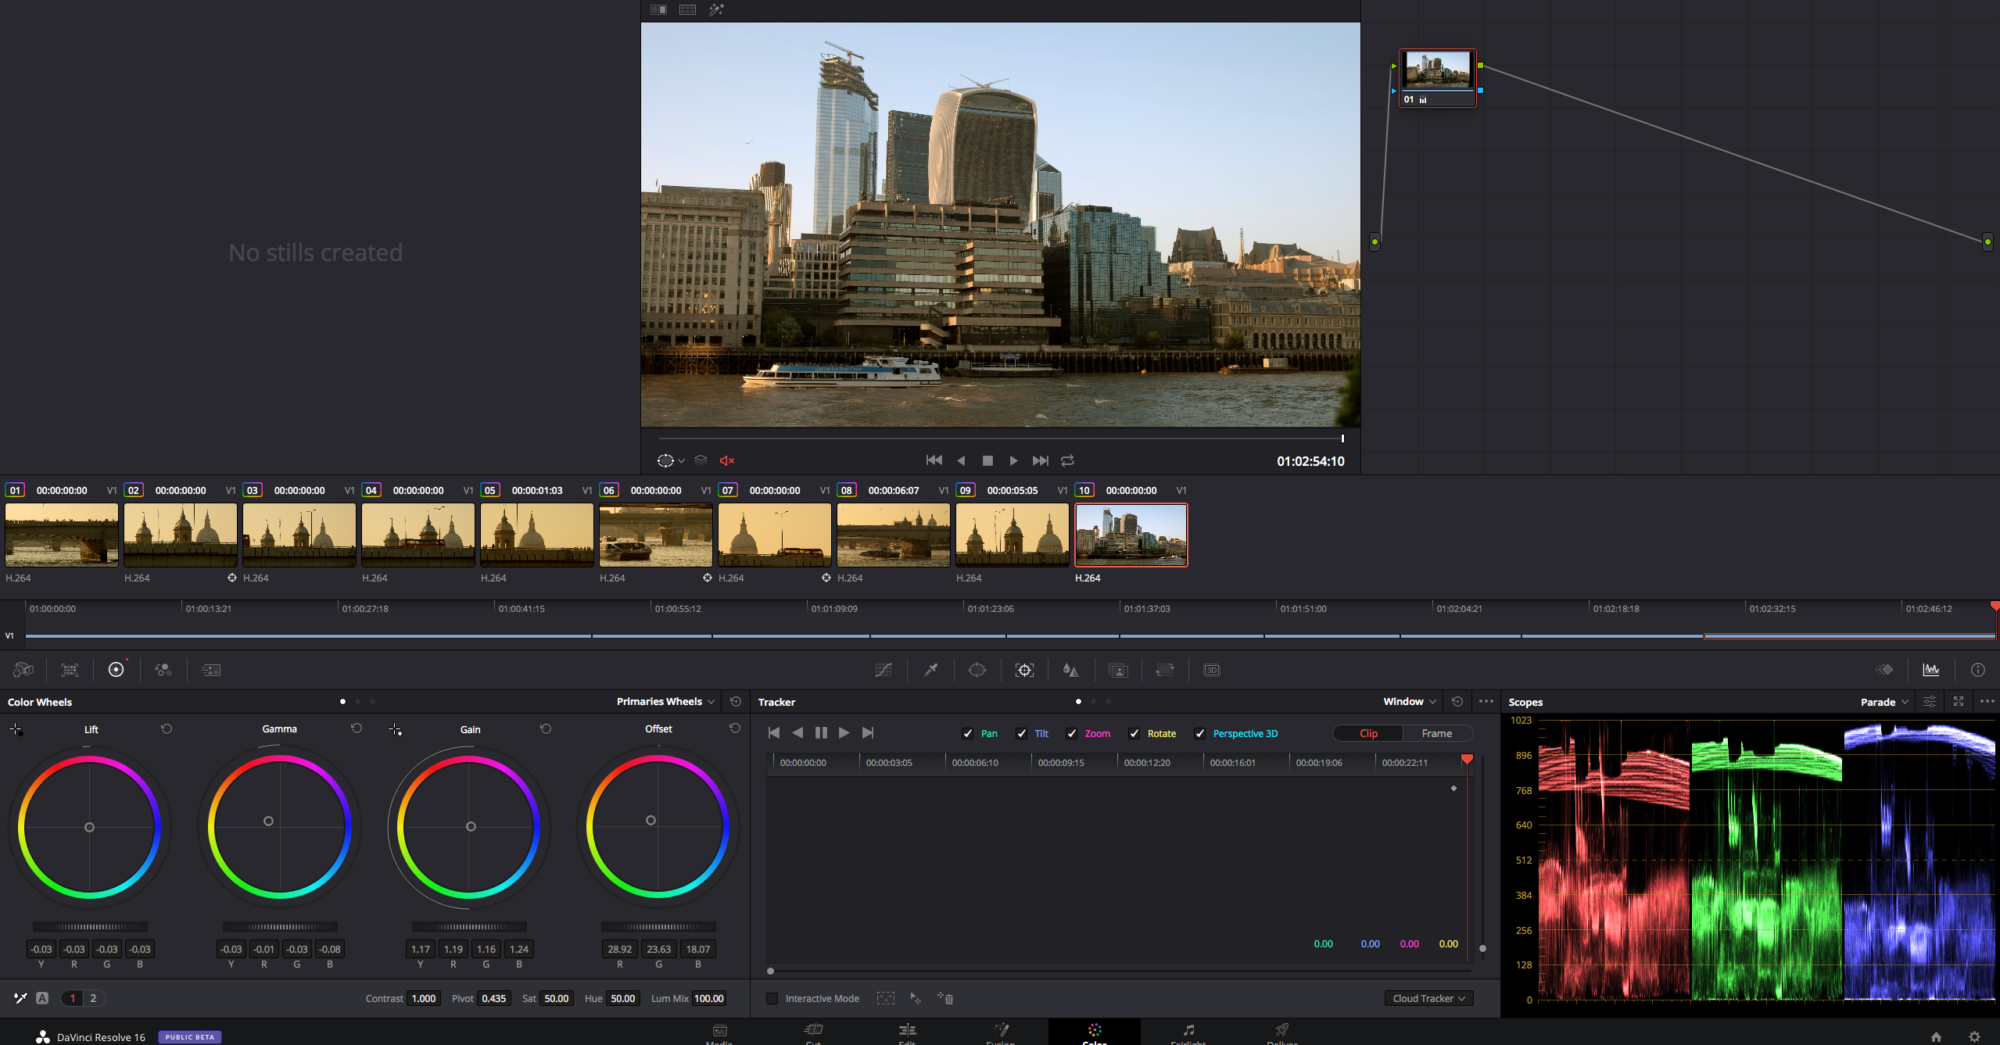
Task: Open the Qualifier eyedropper palette
Action: pyautogui.click(x=931, y=670)
